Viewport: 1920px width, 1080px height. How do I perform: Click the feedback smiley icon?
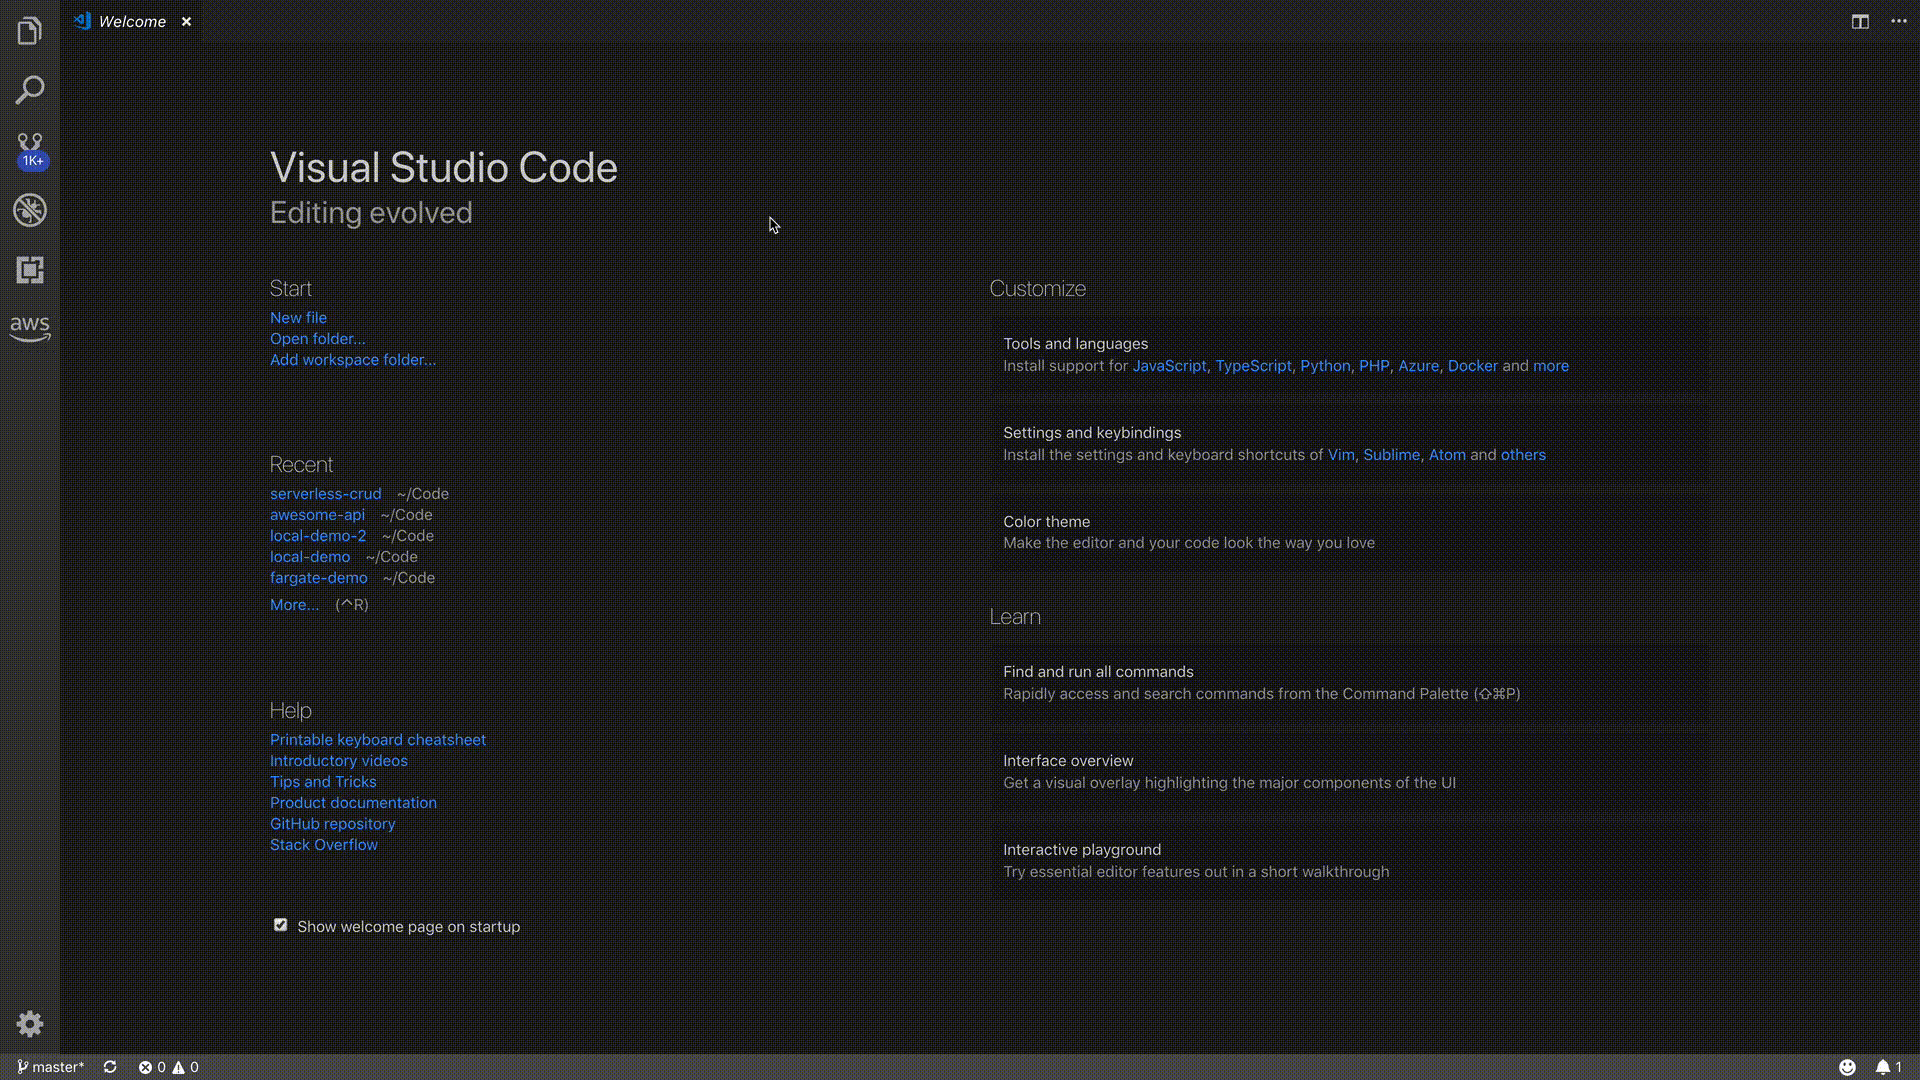[x=1847, y=1067]
